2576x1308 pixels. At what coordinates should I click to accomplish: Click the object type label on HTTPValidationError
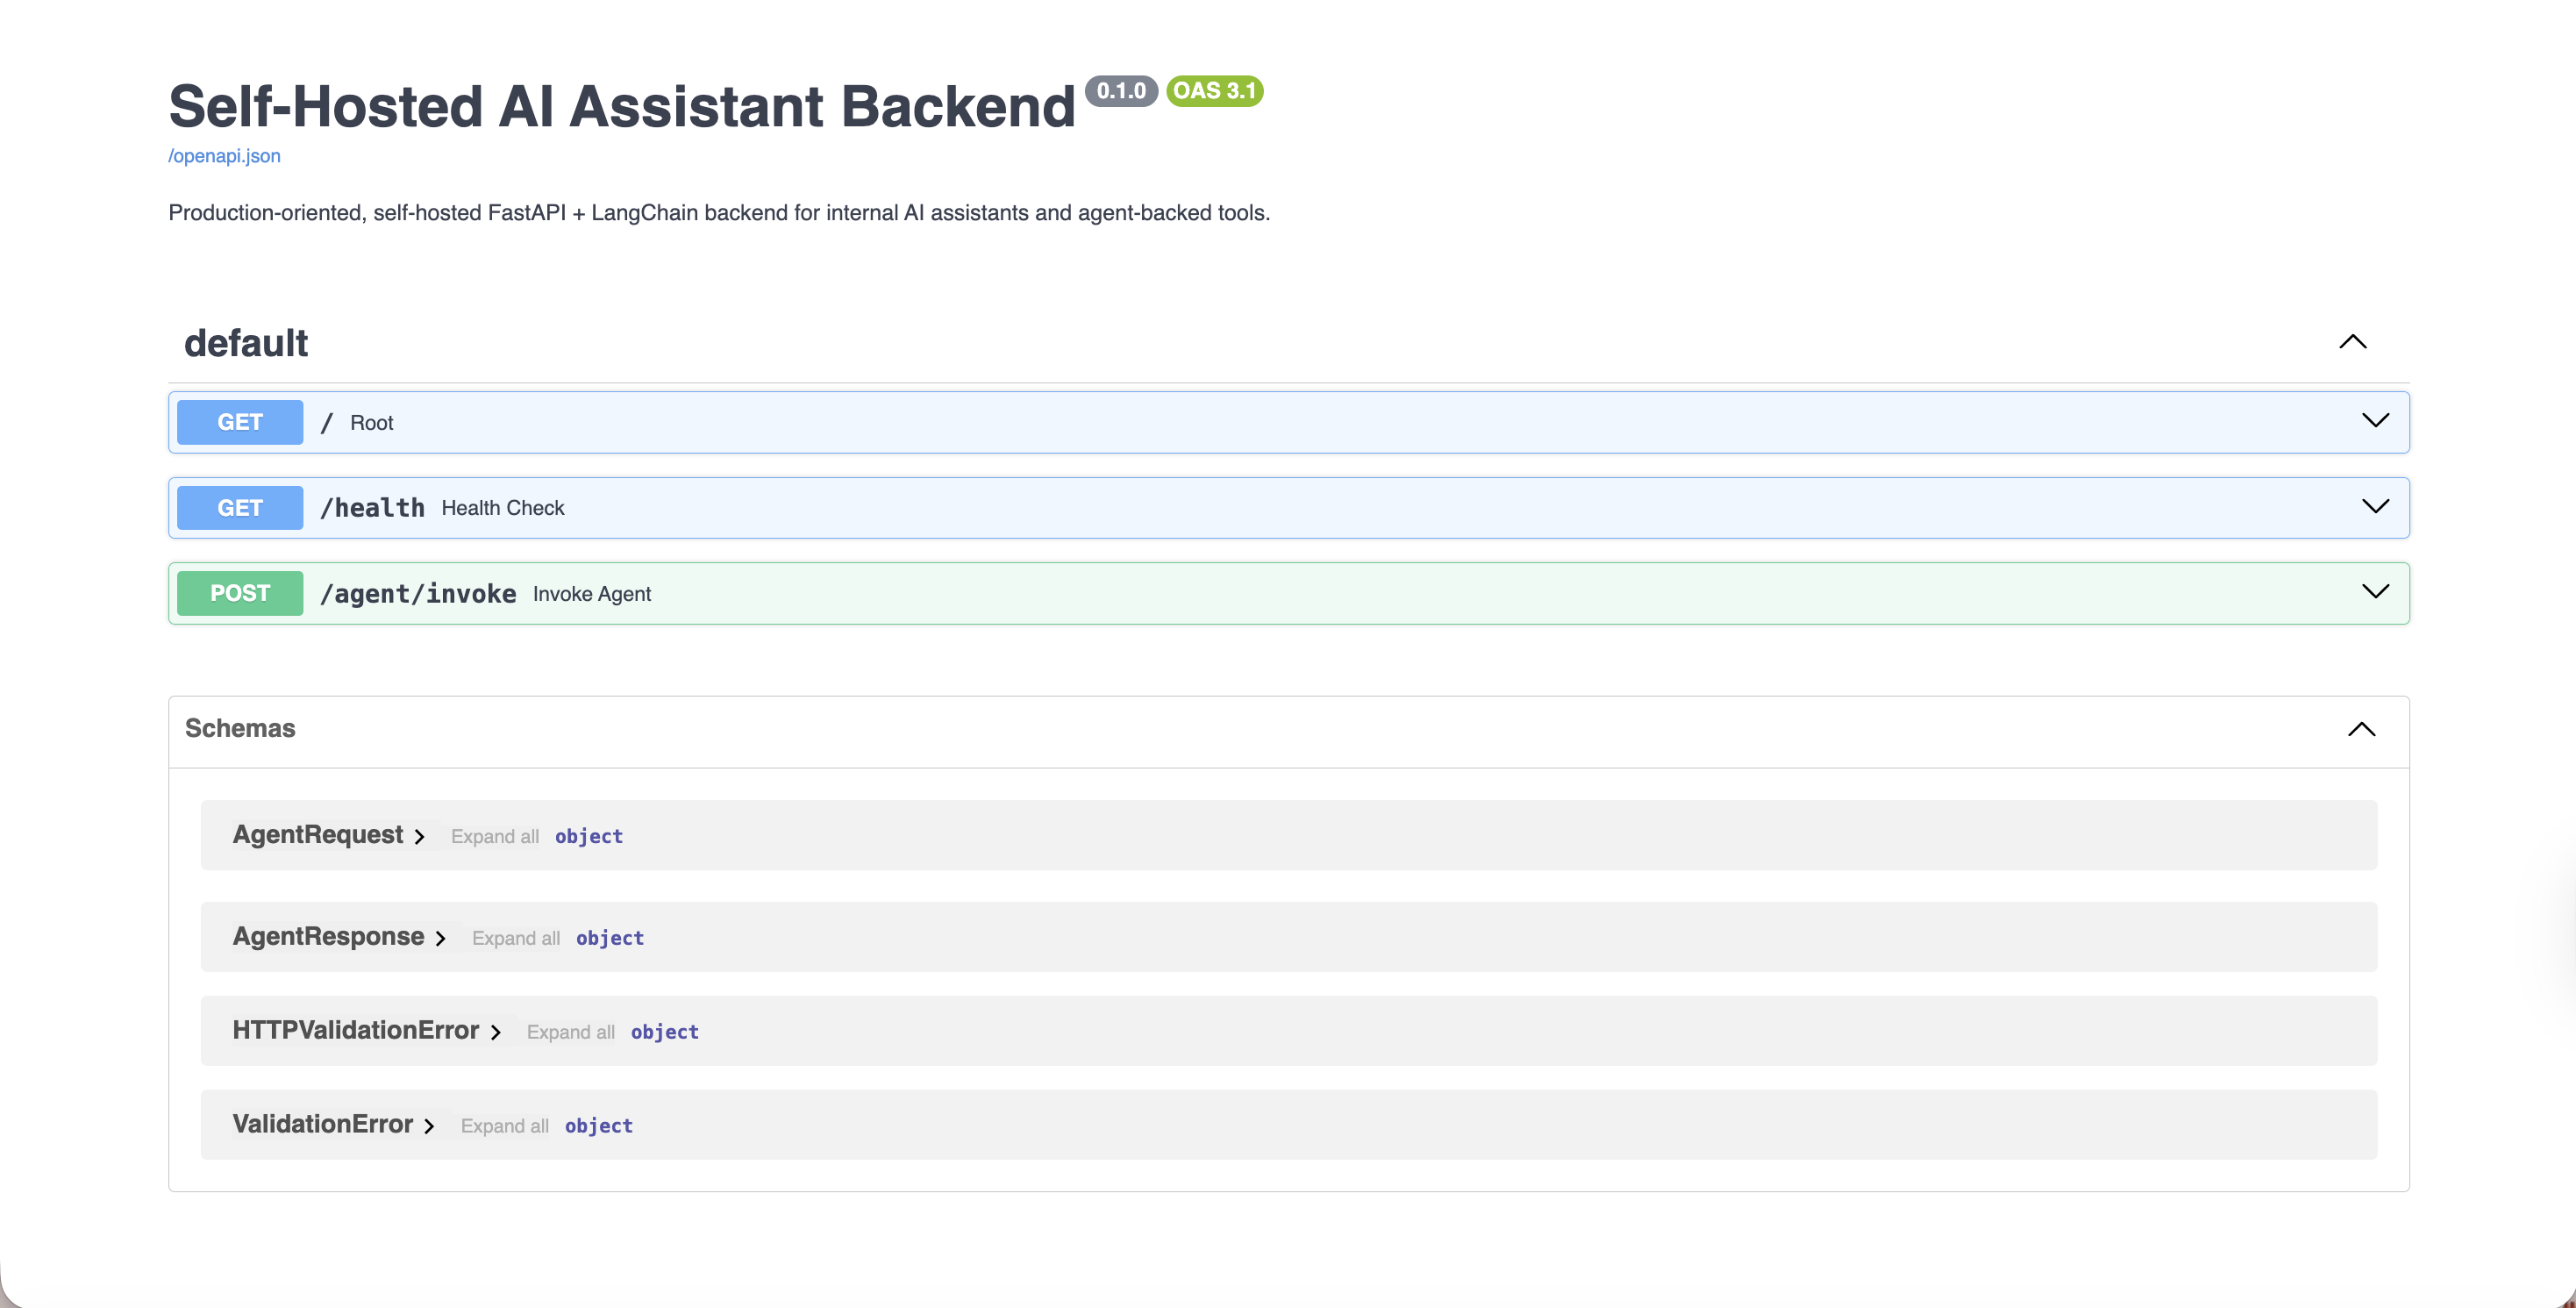664,1031
